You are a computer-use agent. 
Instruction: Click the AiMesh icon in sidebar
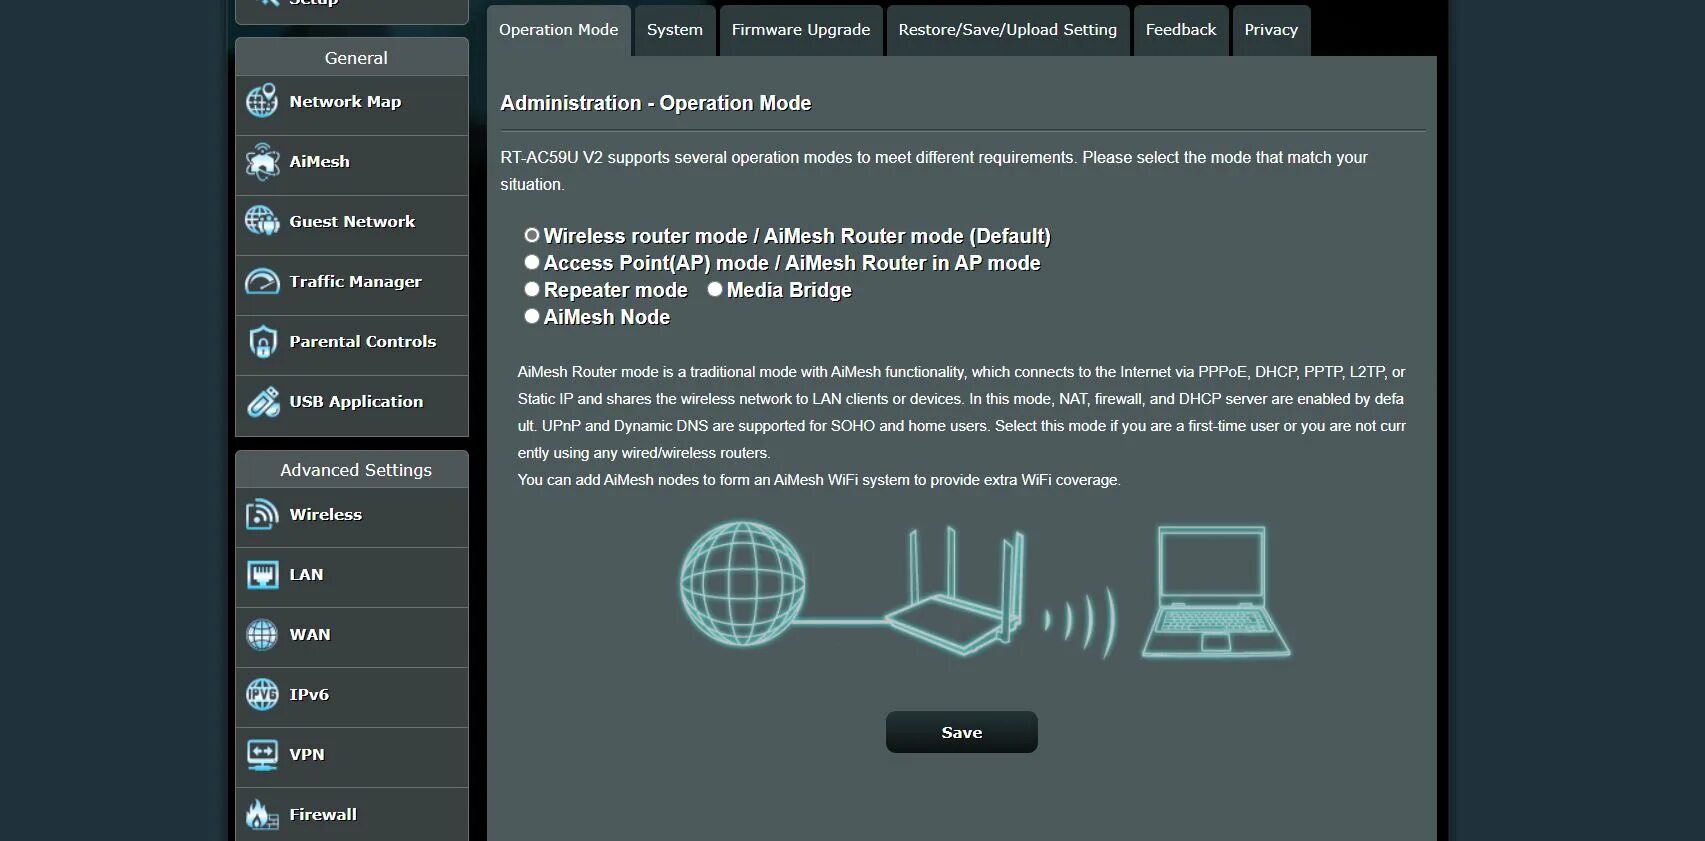coord(262,161)
